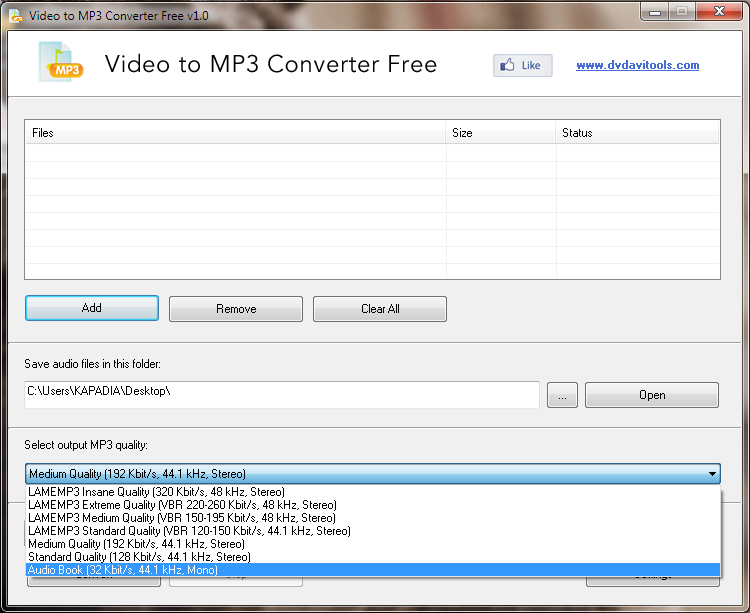Viewport: 750px width, 613px height.
Task: Click the Remove button
Action: (x=236, y=309)
